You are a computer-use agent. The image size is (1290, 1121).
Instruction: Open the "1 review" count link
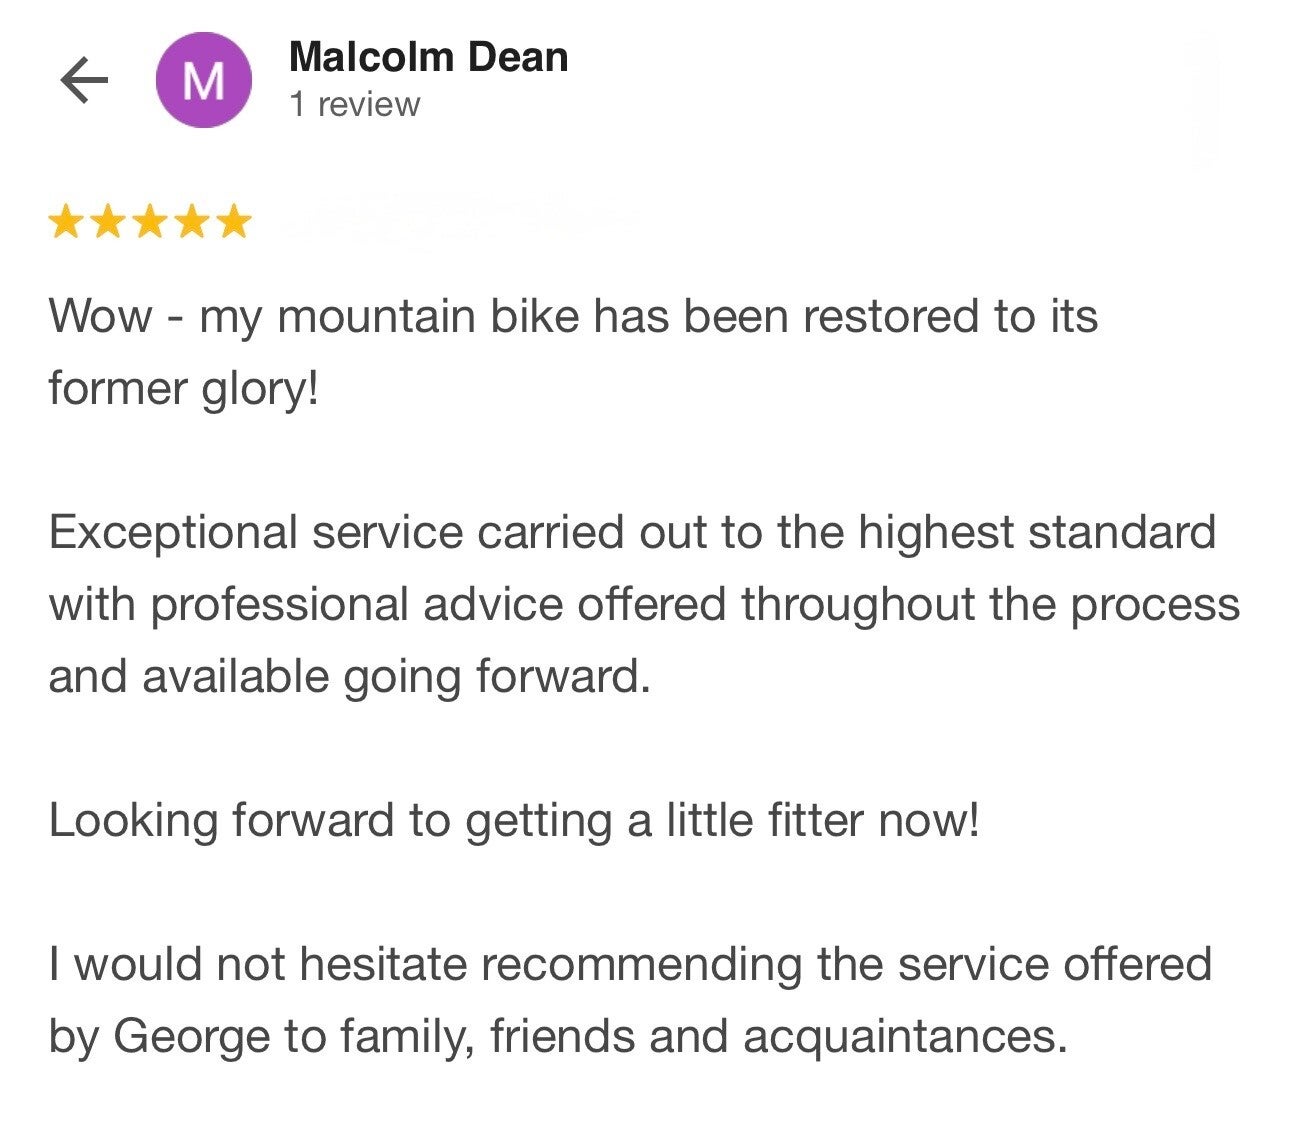point(355,104)
